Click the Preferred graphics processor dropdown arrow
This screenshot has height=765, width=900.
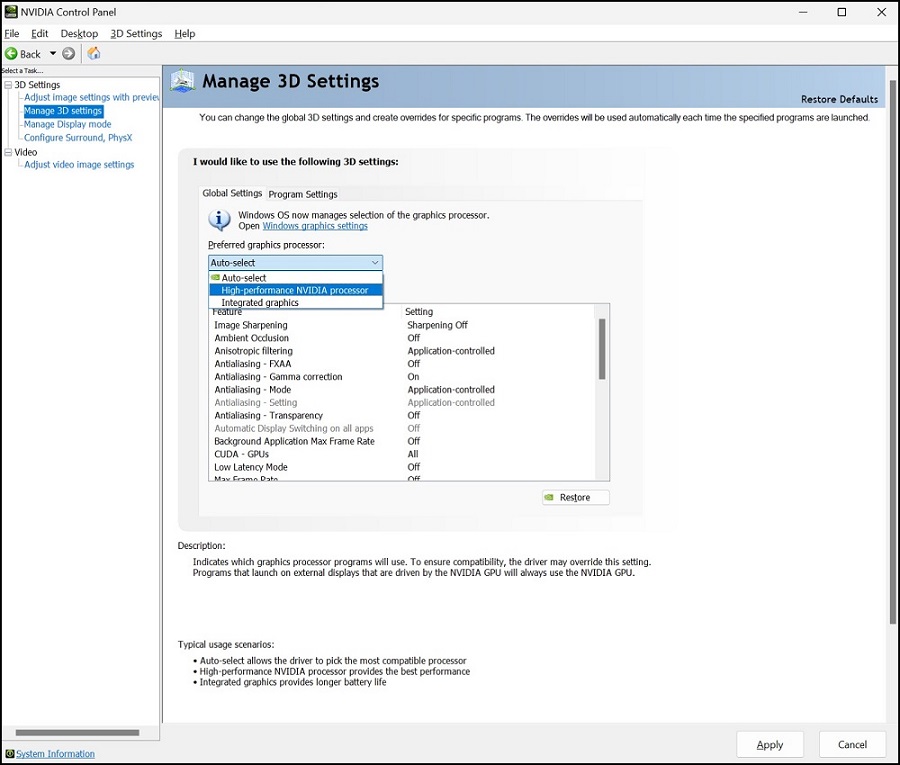tap(376, 262)
